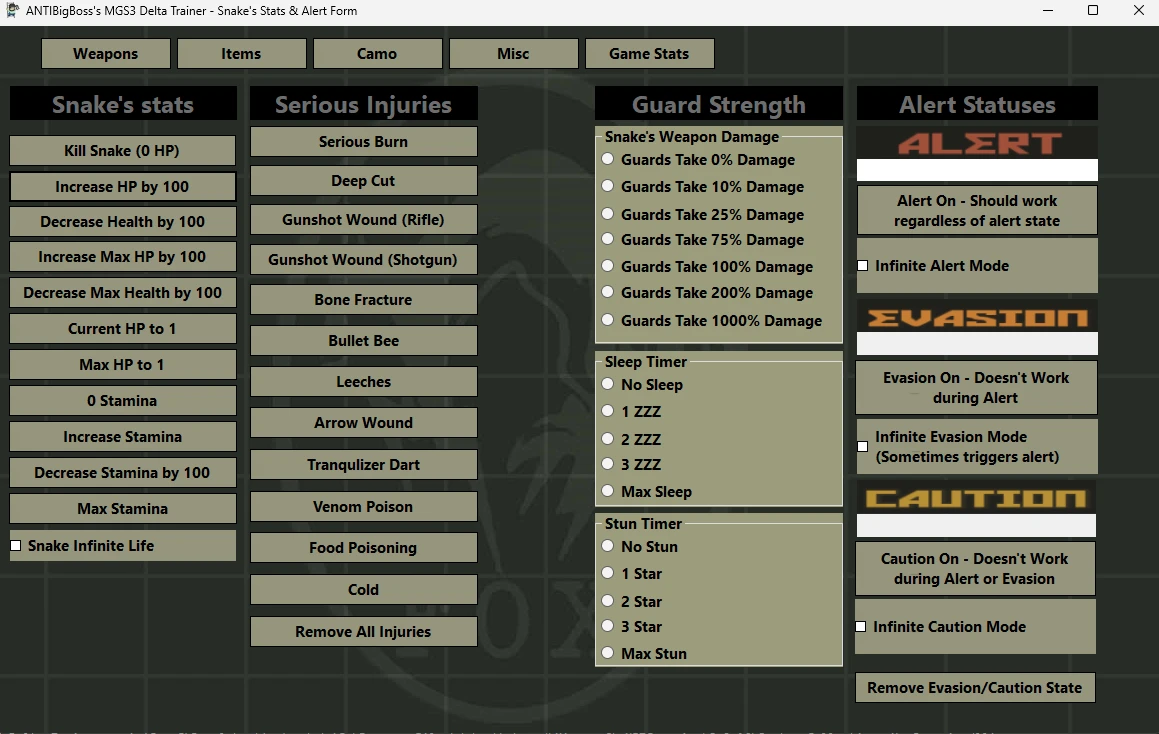Select Guards Take 200% Damage option
Viewport: 1159px width, 734px height.
(x=607, y=293)
